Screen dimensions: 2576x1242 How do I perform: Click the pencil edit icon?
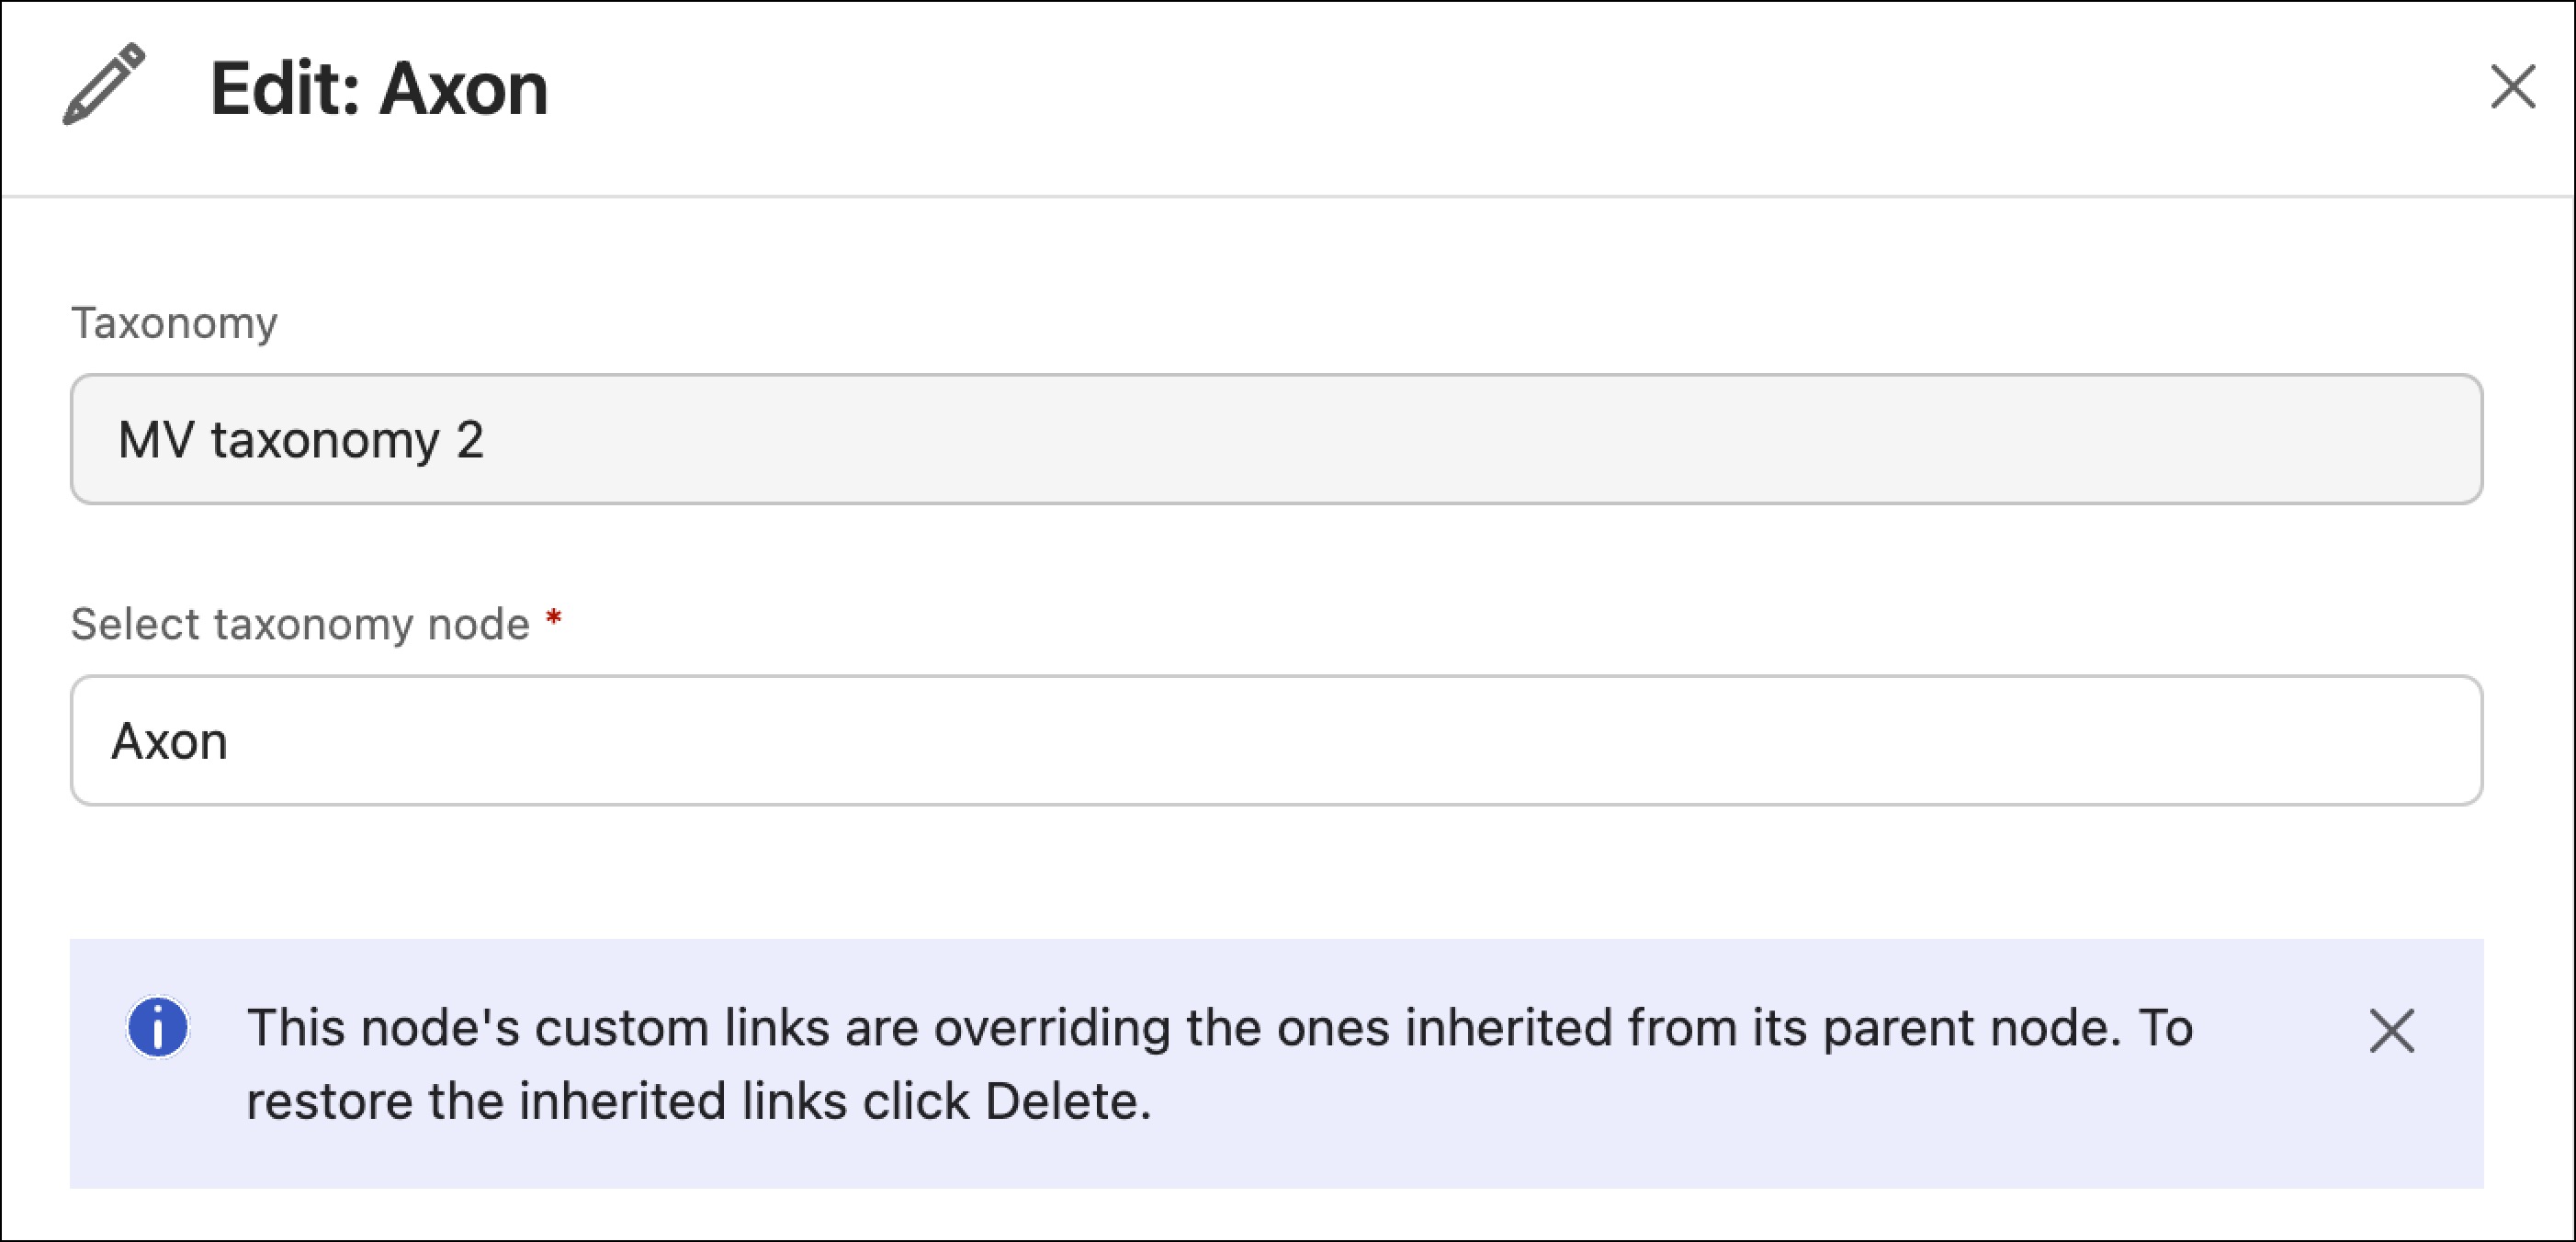click(x=103, y=84)
